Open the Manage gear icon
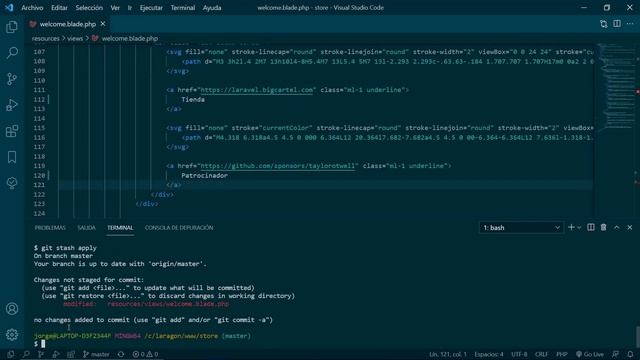 12,335
